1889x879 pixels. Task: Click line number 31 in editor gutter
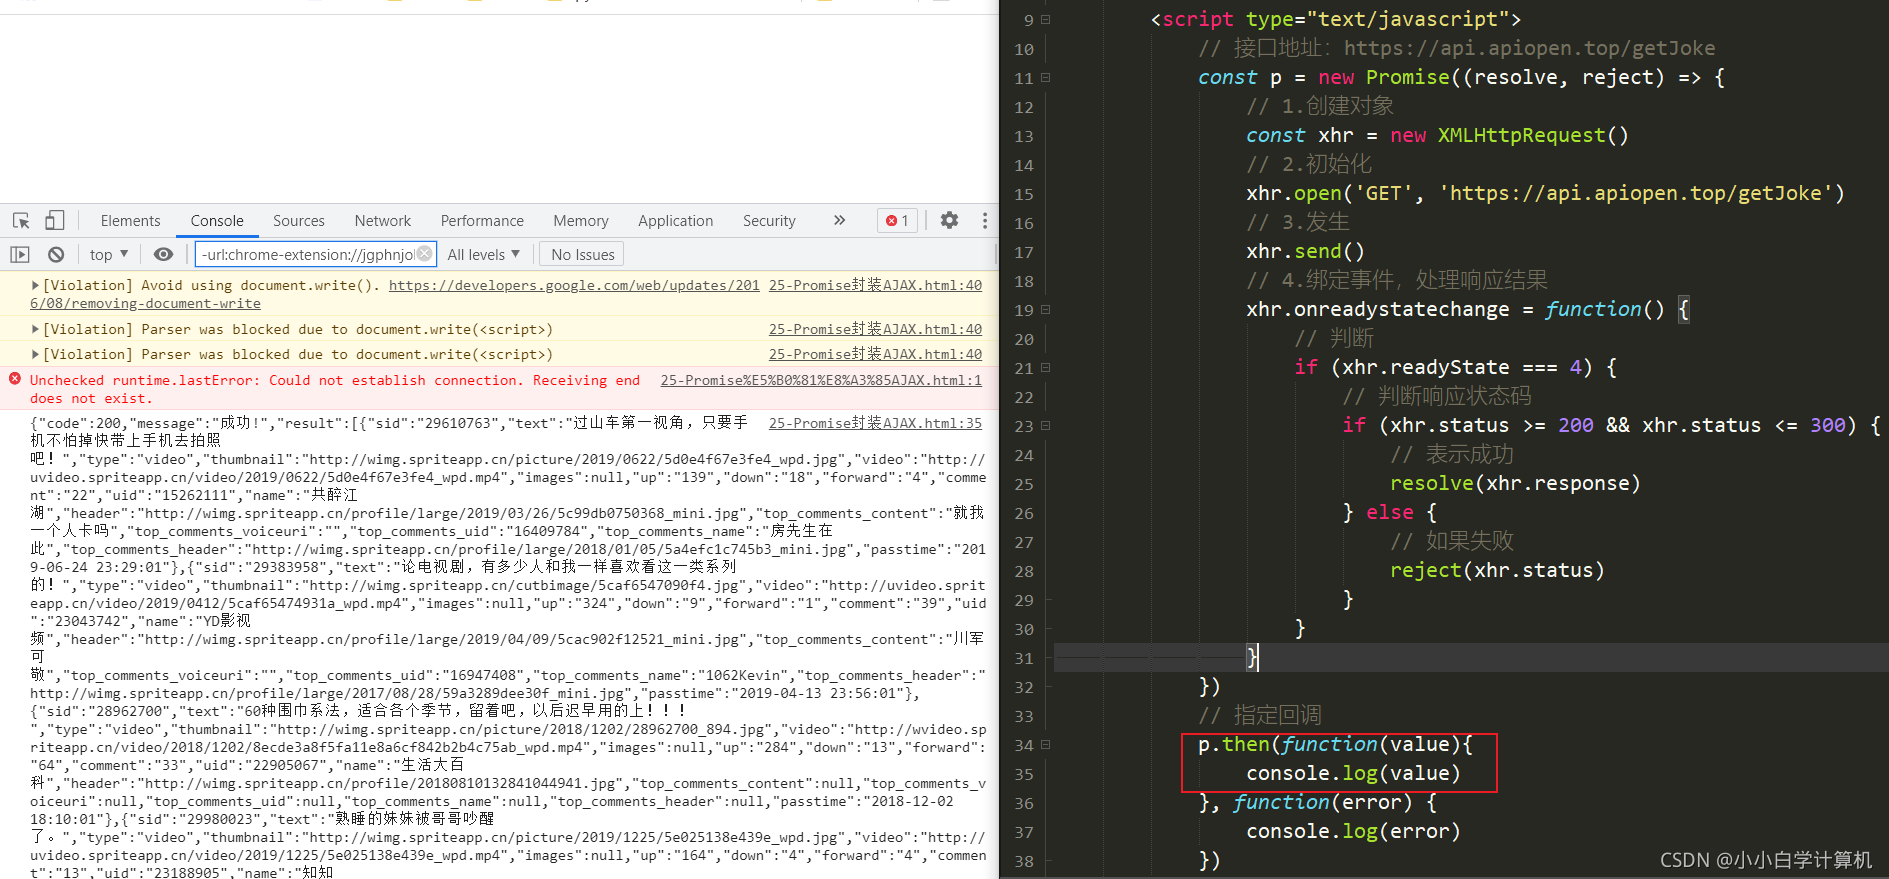click(x=1023, y=658)
